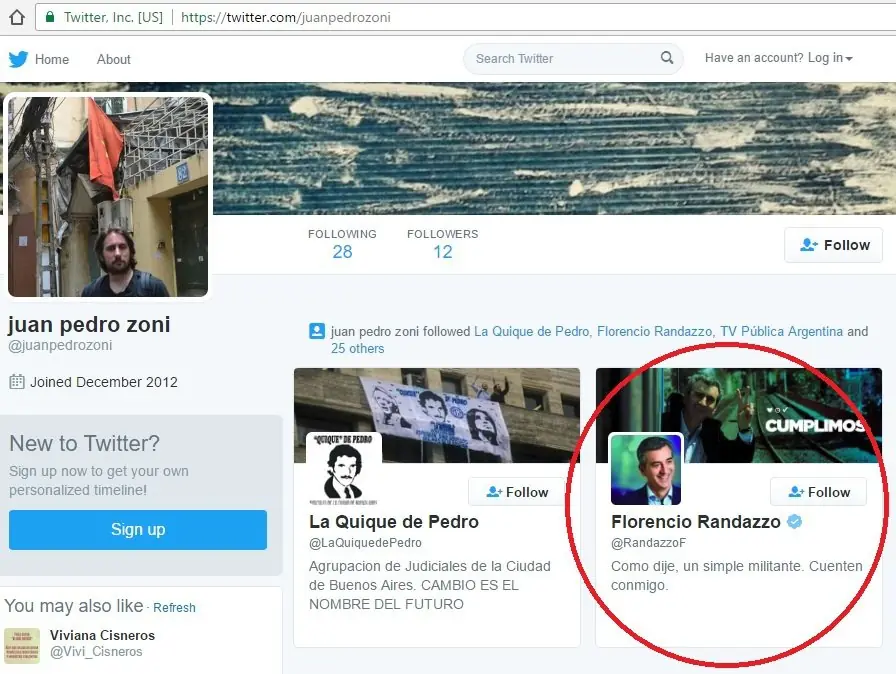Open Florencio Randazzo's Cumplimos banner image
Image resolution: width=896 pixels, height=674 pixels.
[739, 415]
